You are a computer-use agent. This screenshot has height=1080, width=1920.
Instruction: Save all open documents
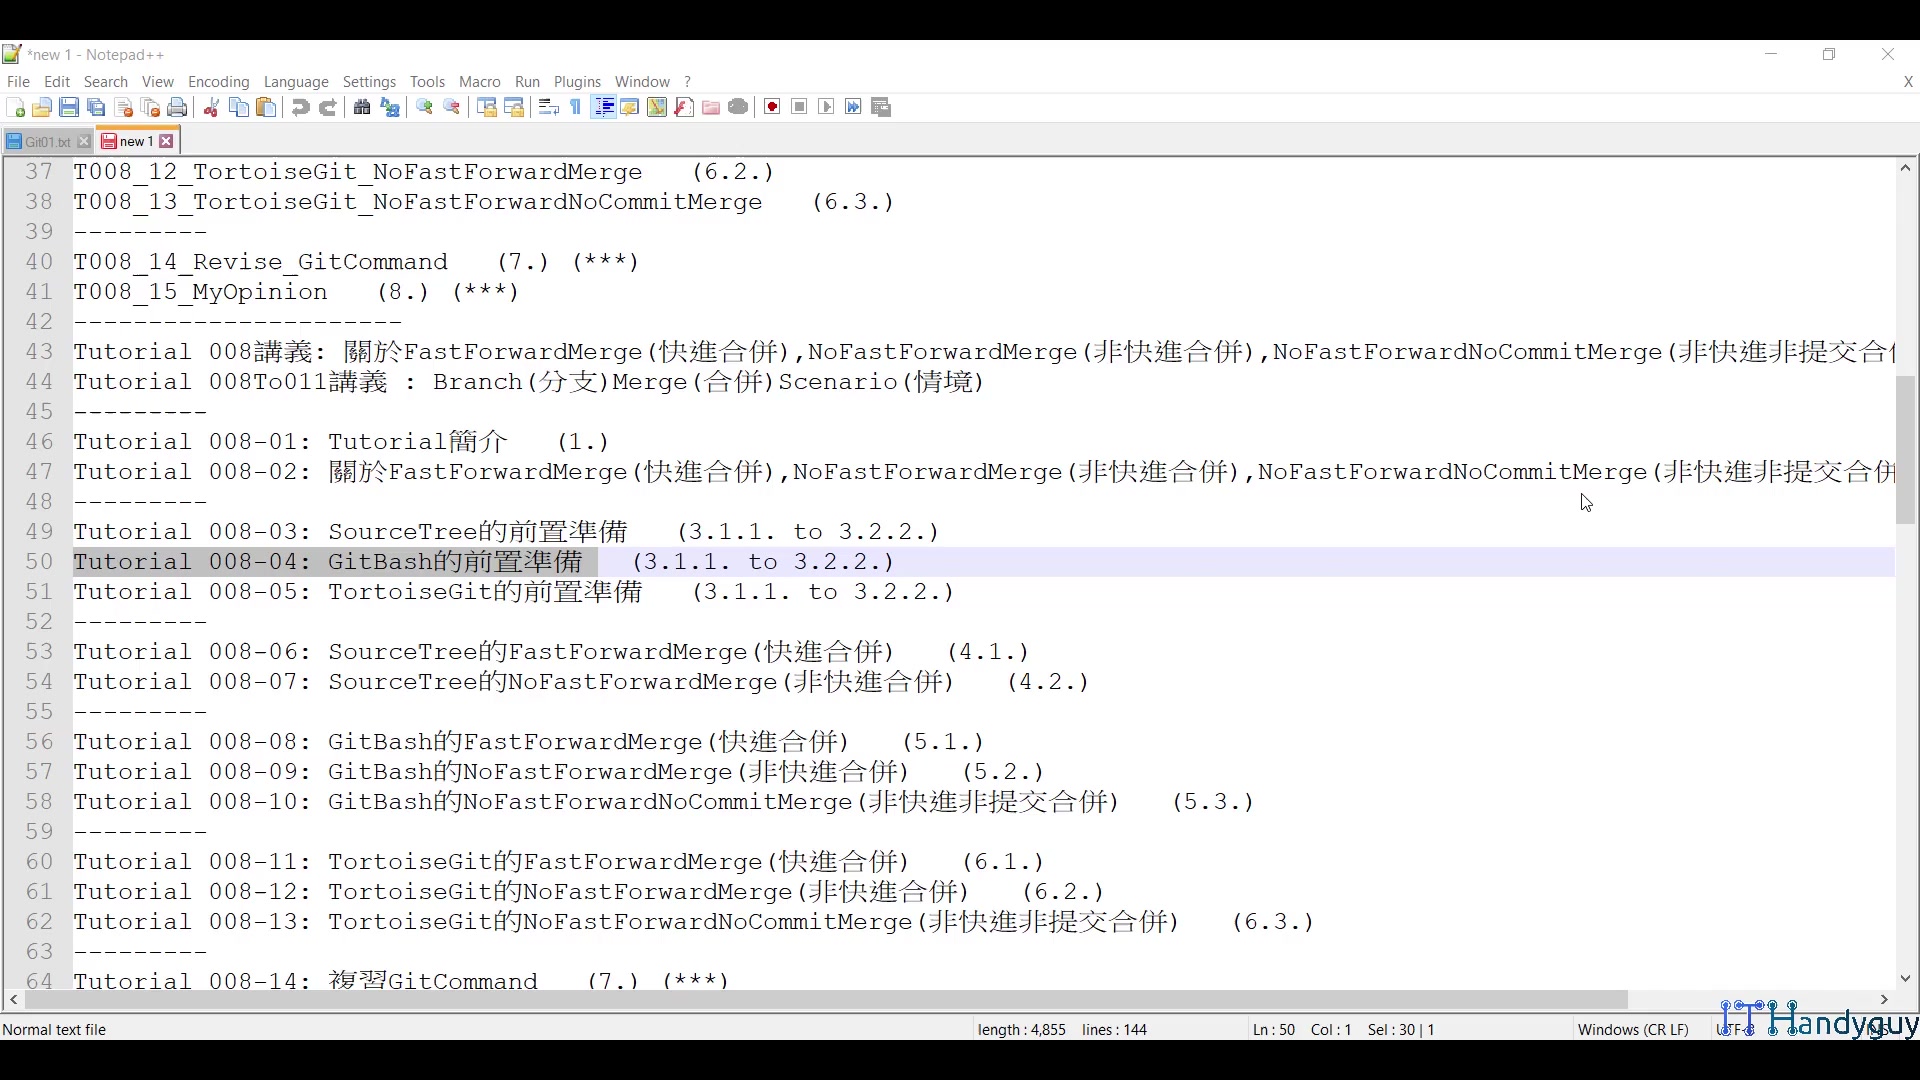[x=96, y=107]
